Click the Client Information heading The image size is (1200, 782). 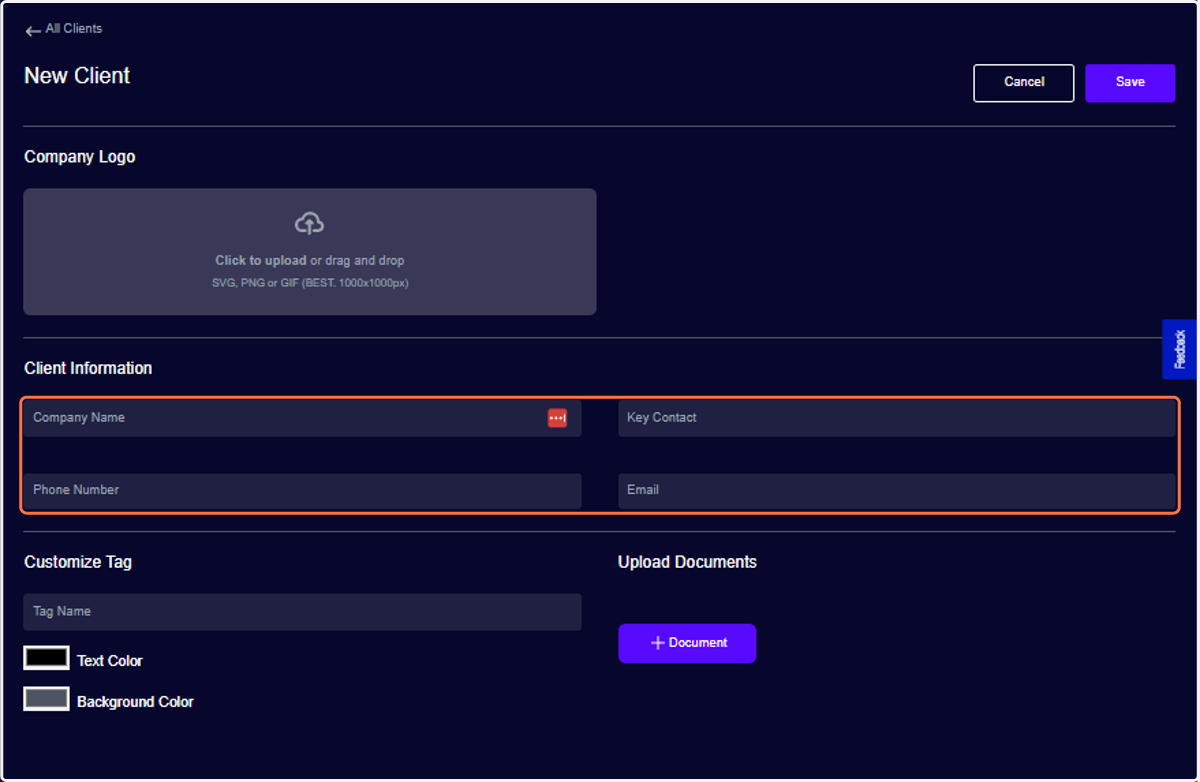[x=88, y=368]
